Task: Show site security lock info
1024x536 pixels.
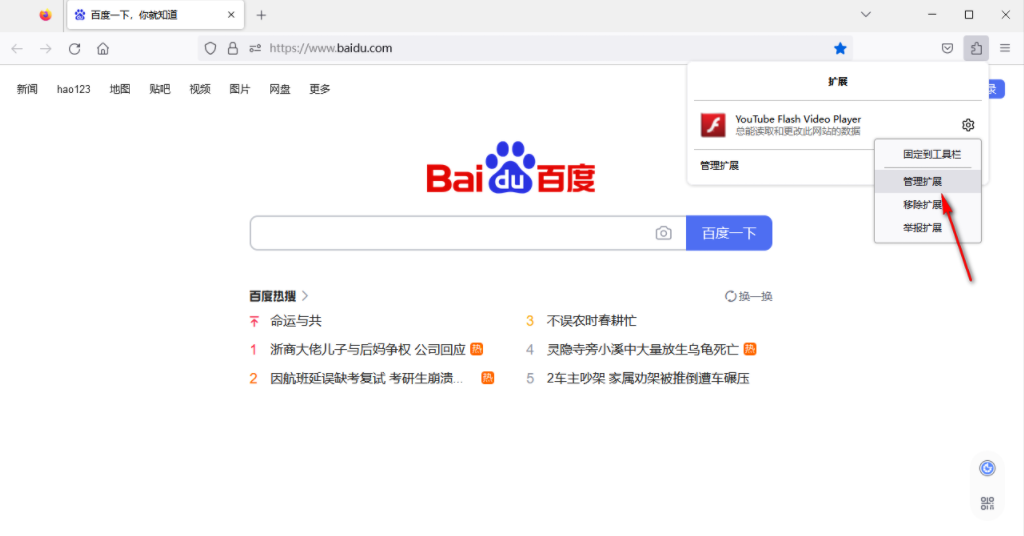Action: (232, 48)
